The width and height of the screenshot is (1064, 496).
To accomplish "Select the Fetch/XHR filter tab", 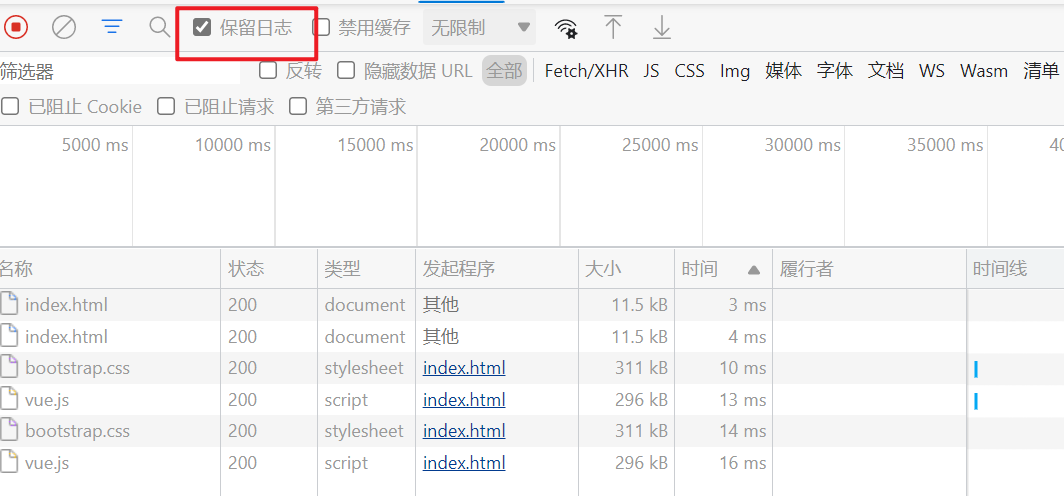I will tap(586, 70).
